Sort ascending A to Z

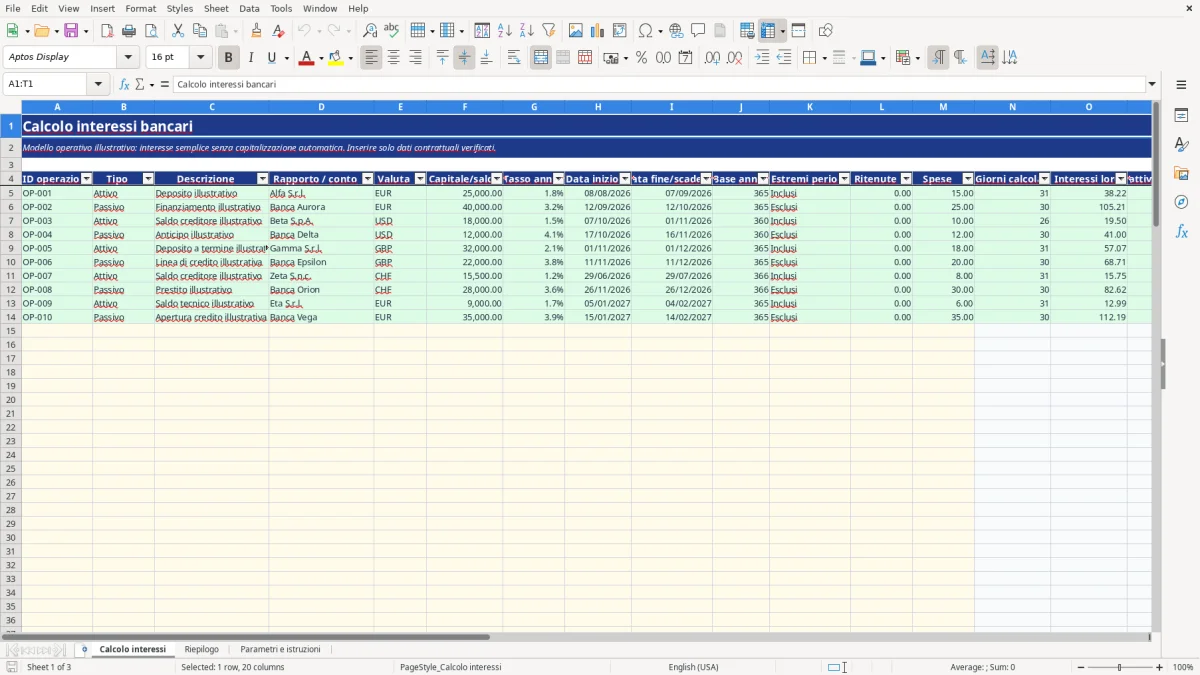[505, 31]
